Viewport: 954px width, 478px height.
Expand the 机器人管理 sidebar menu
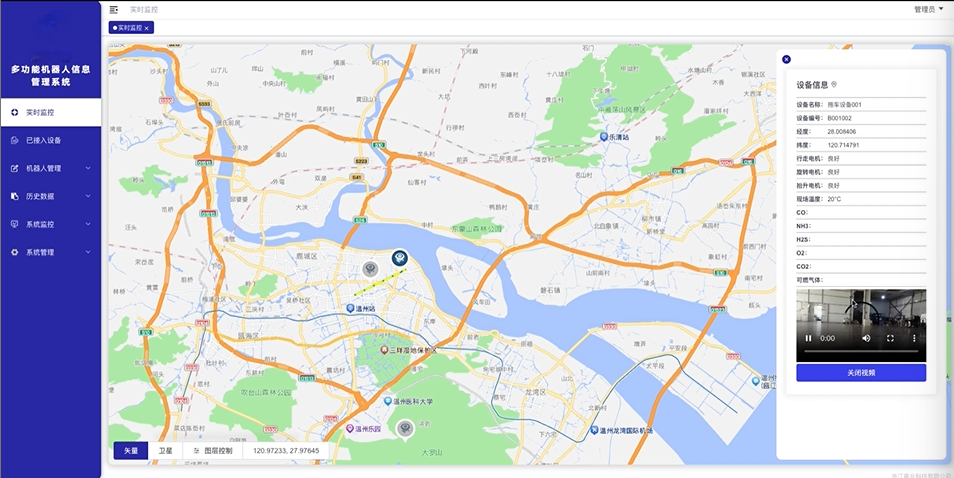coord(50,168)
